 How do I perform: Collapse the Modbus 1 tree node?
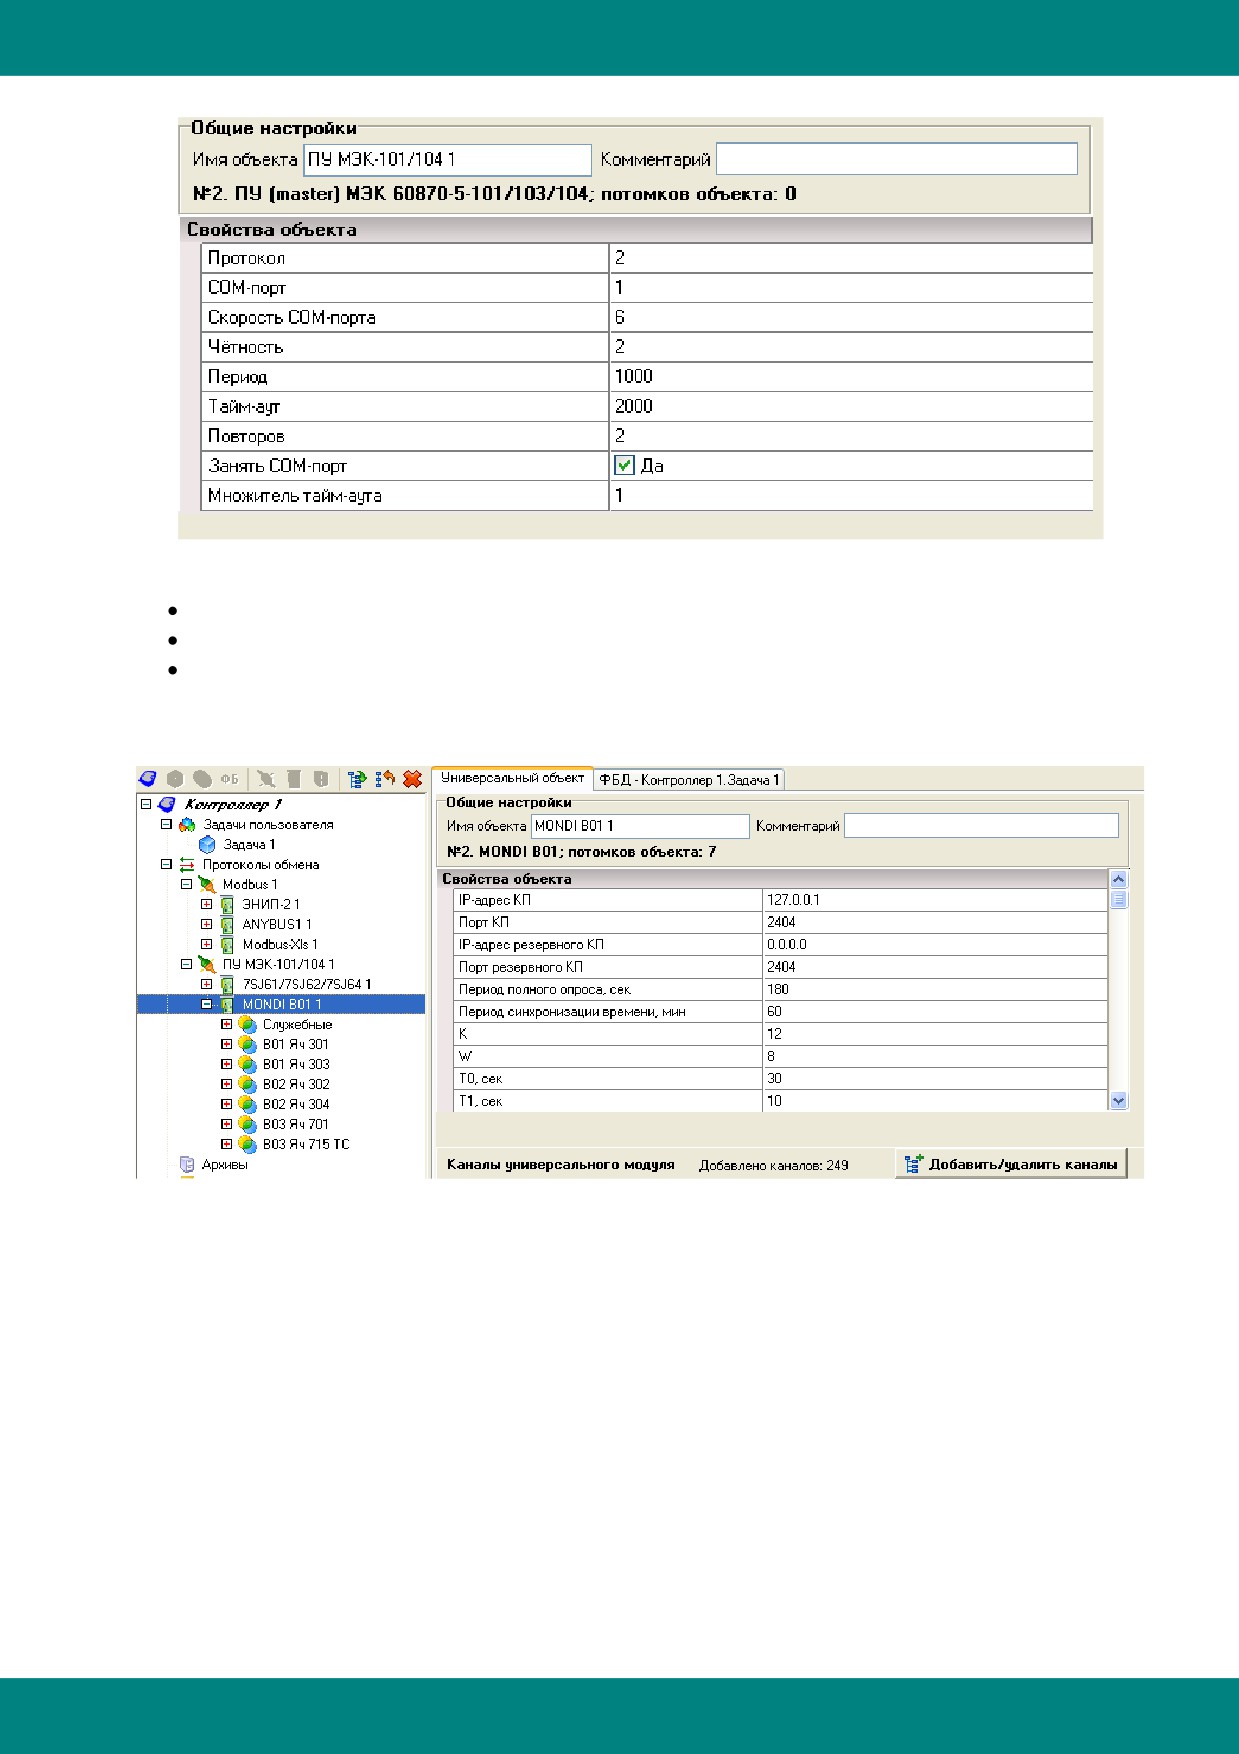pyautogui.click(x=186, y=884)
